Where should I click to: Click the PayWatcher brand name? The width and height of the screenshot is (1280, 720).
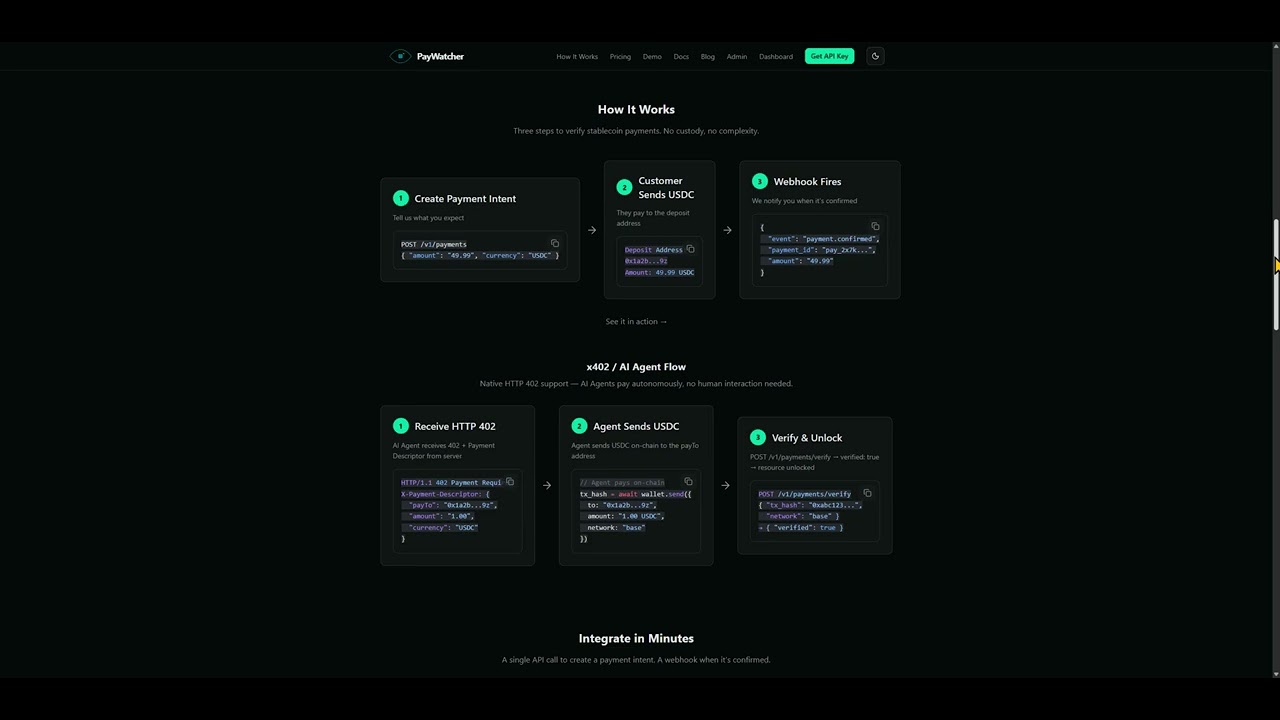440,56
